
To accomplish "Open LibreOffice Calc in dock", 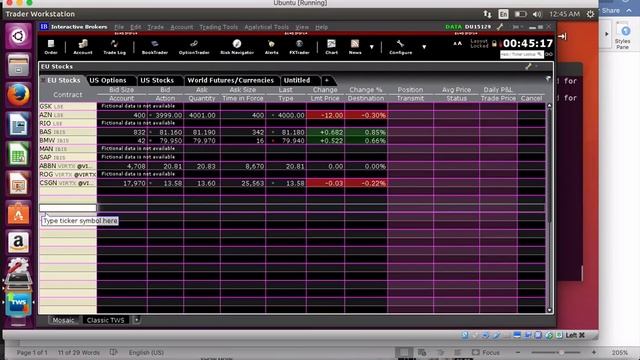I will 18,154.
